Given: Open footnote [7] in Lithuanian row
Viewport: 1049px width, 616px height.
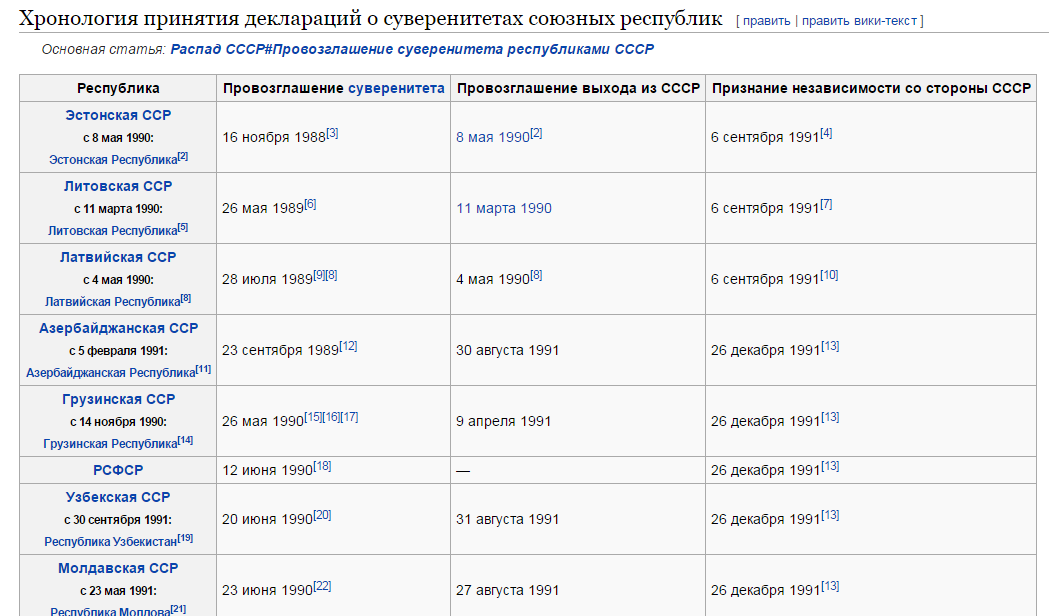Looking at the screenshot, I should (x=826, y=204).
